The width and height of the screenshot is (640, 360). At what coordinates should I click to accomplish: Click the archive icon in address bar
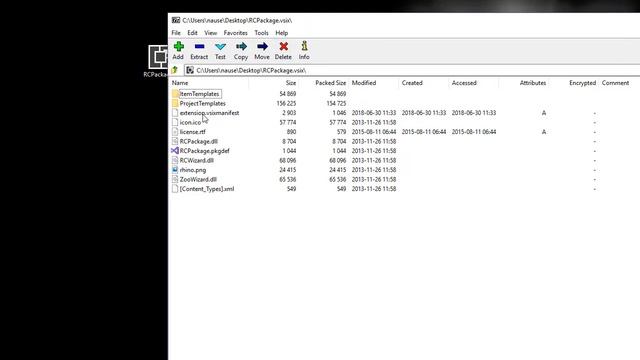[190, 70]
